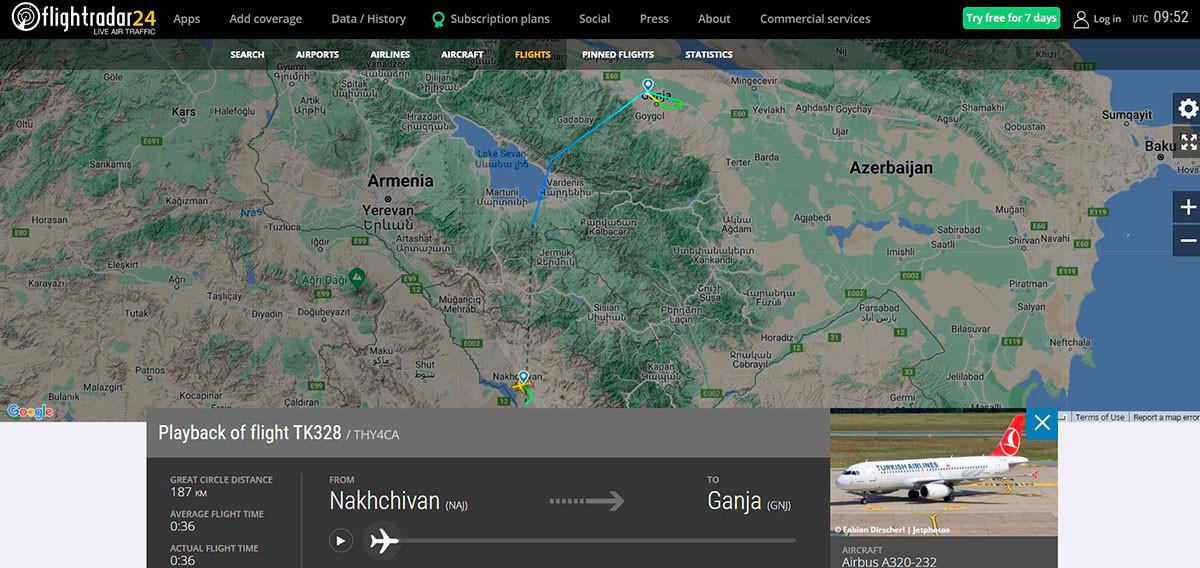The width and height of the screenshot is (1200, 568).
Task: Click Try free for 7 days button
Action: click(x=1011, y=18)
